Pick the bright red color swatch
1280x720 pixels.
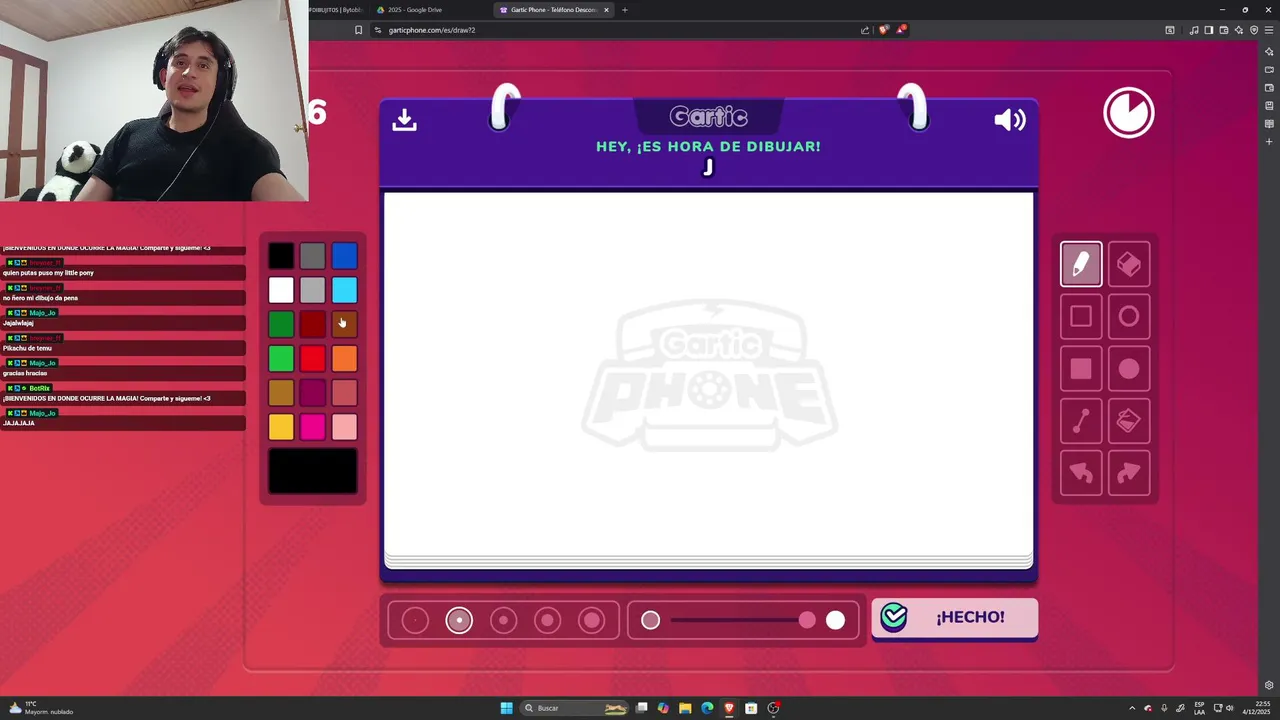click(x=313, y=358)
